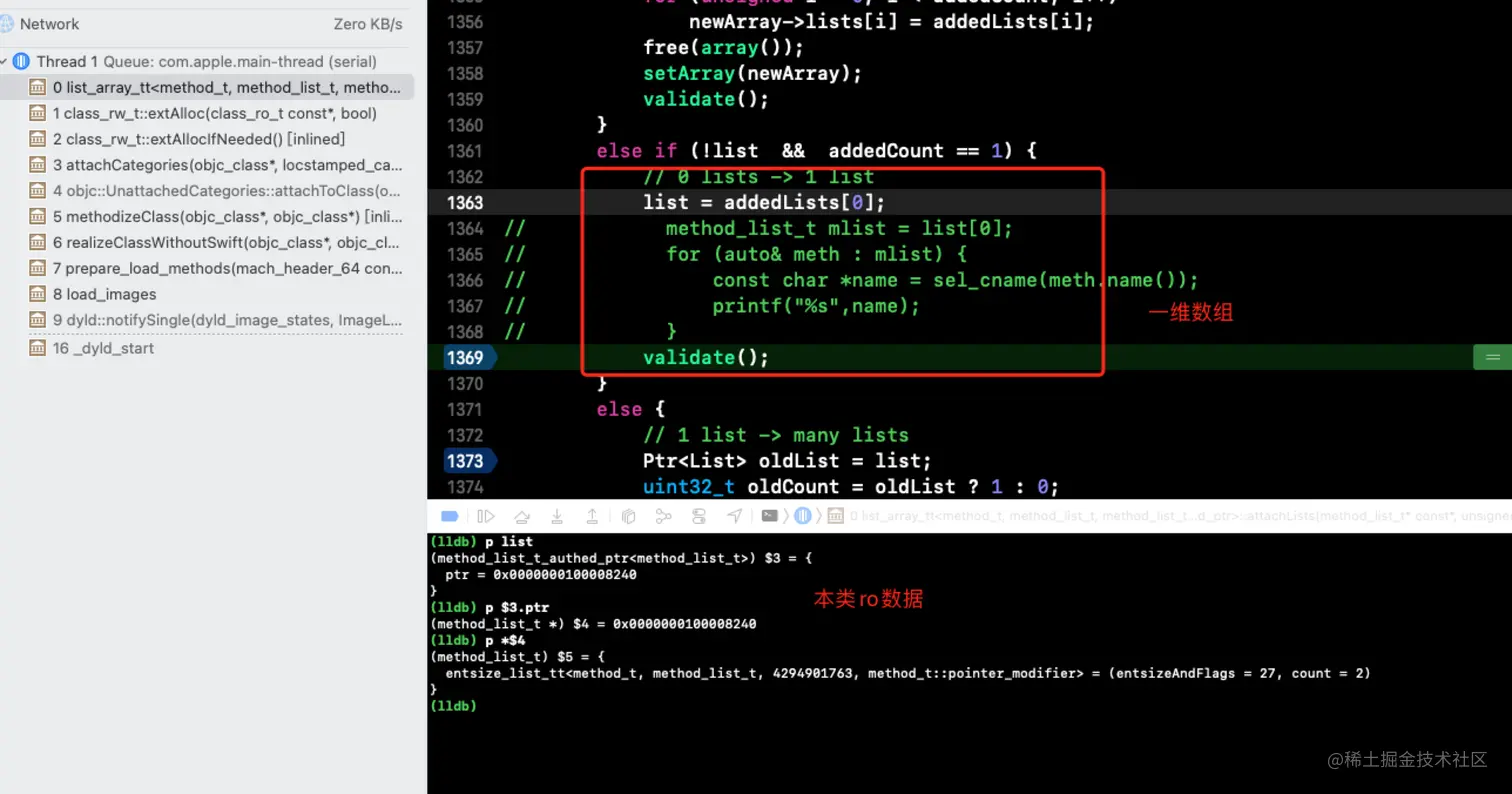1512x794 pixels.
Task: Click the 'p *$4' console command
Action: tap(506, 640)
